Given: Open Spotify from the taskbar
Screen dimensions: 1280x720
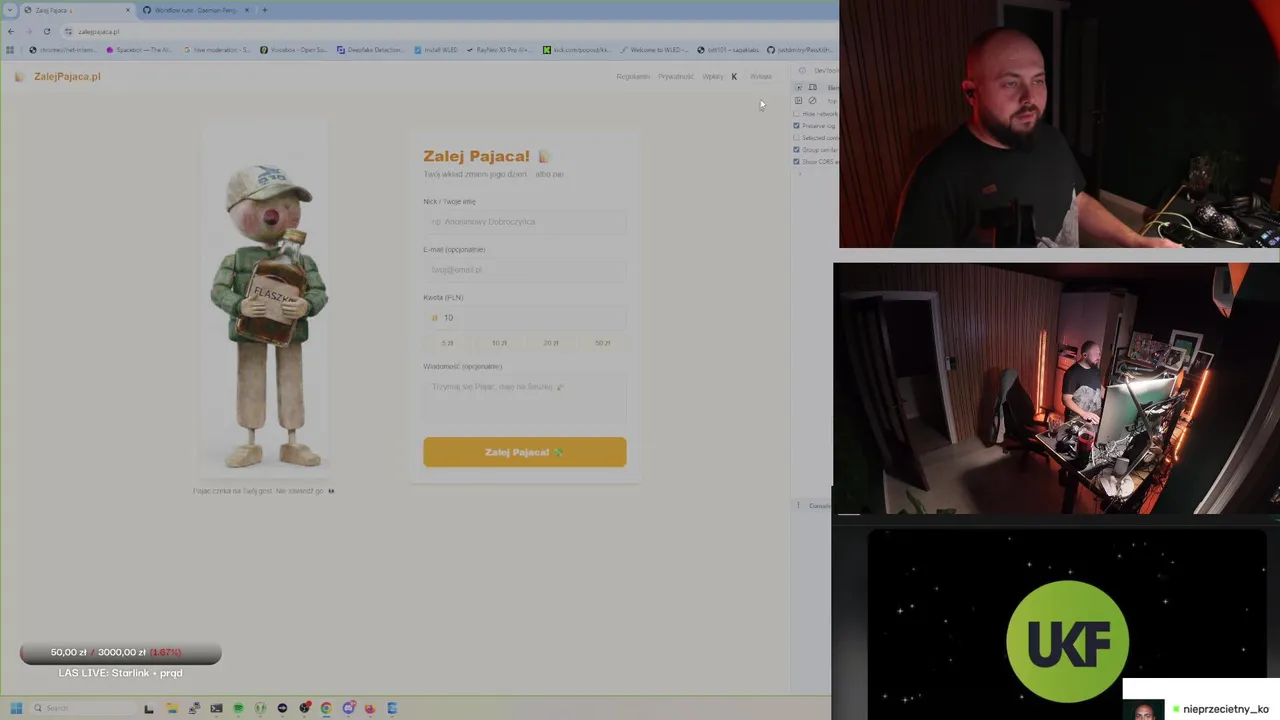Looking at the screenshot, I should coord(238,708).
